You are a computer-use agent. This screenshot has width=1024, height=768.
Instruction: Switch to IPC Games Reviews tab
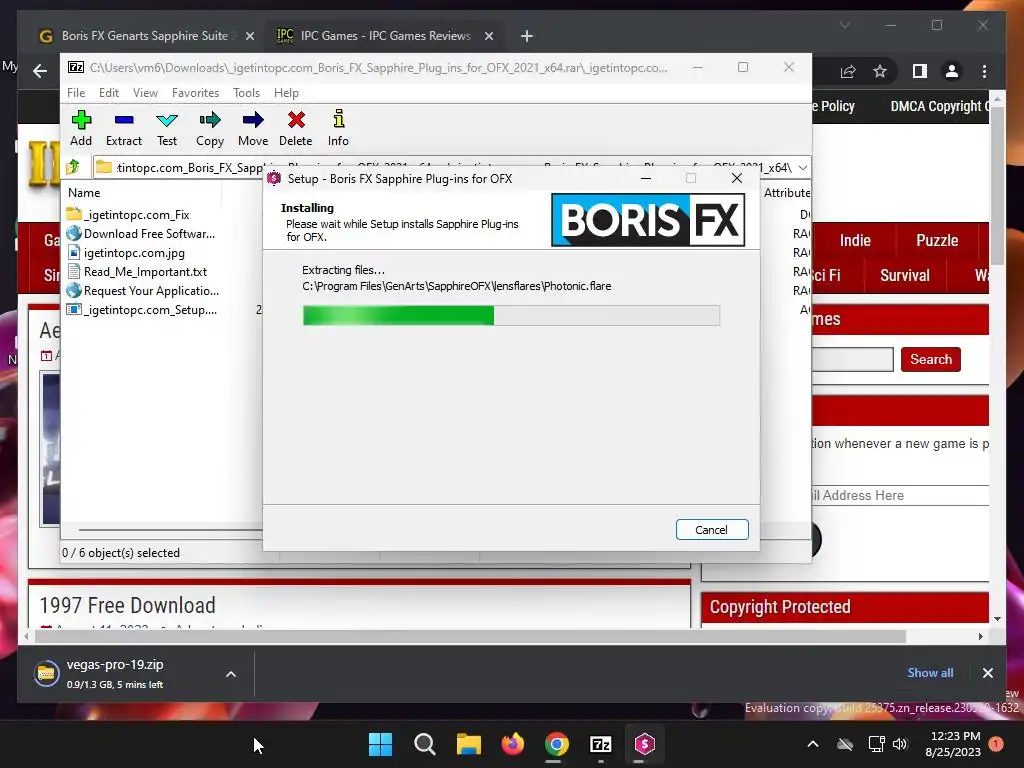click(x=385, y=36)
